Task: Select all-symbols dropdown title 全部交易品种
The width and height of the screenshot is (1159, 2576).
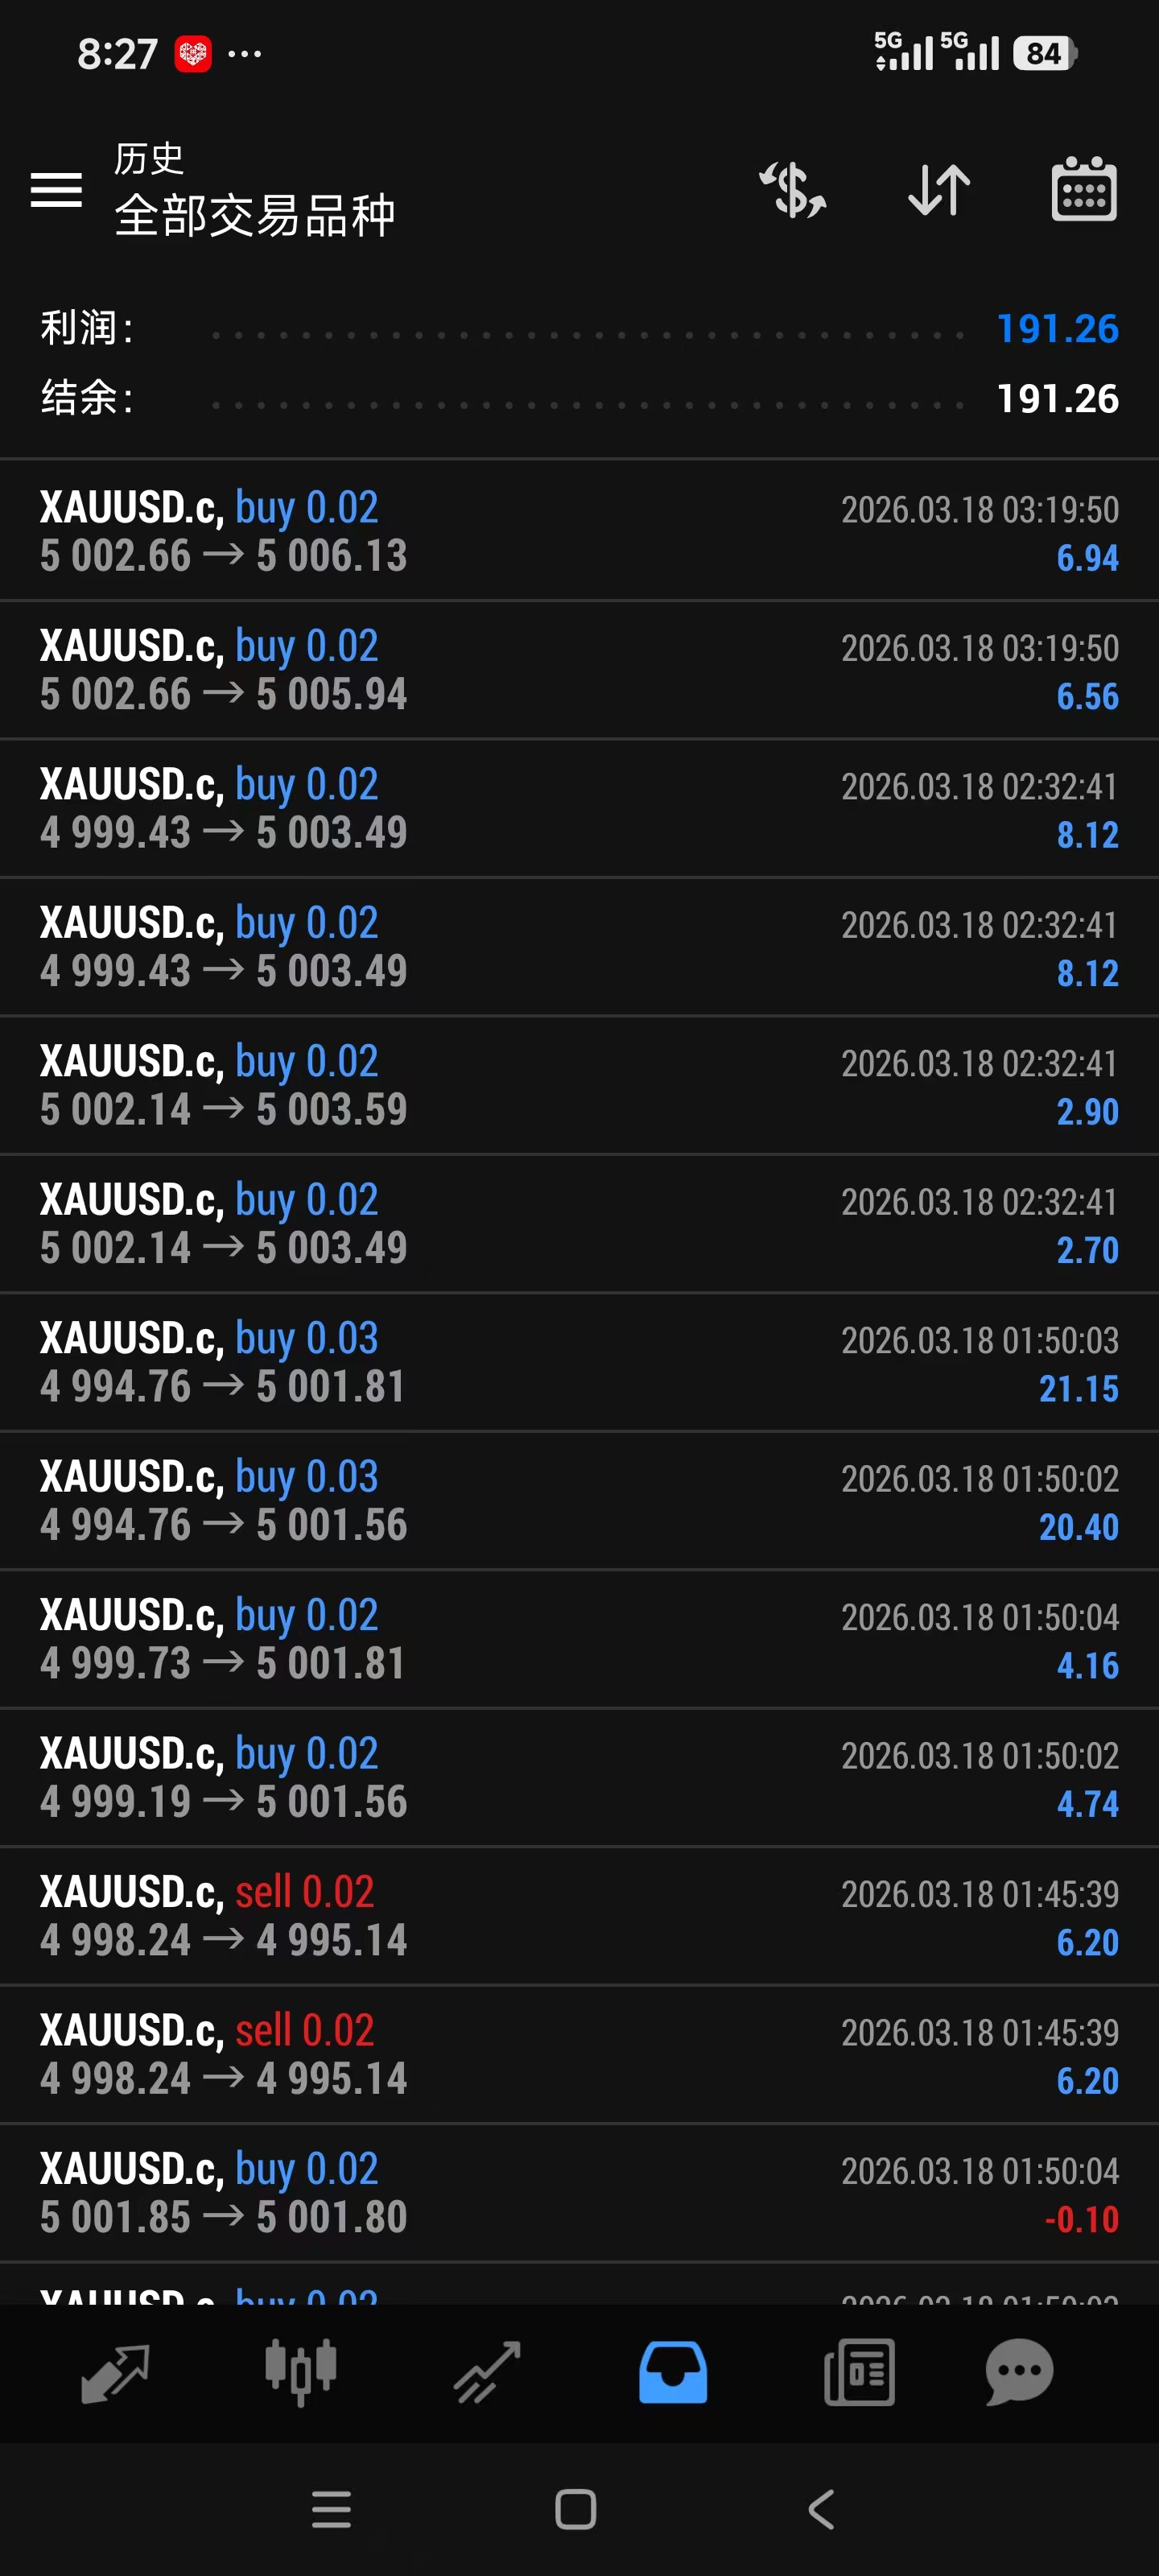Action: pos(255,215)
